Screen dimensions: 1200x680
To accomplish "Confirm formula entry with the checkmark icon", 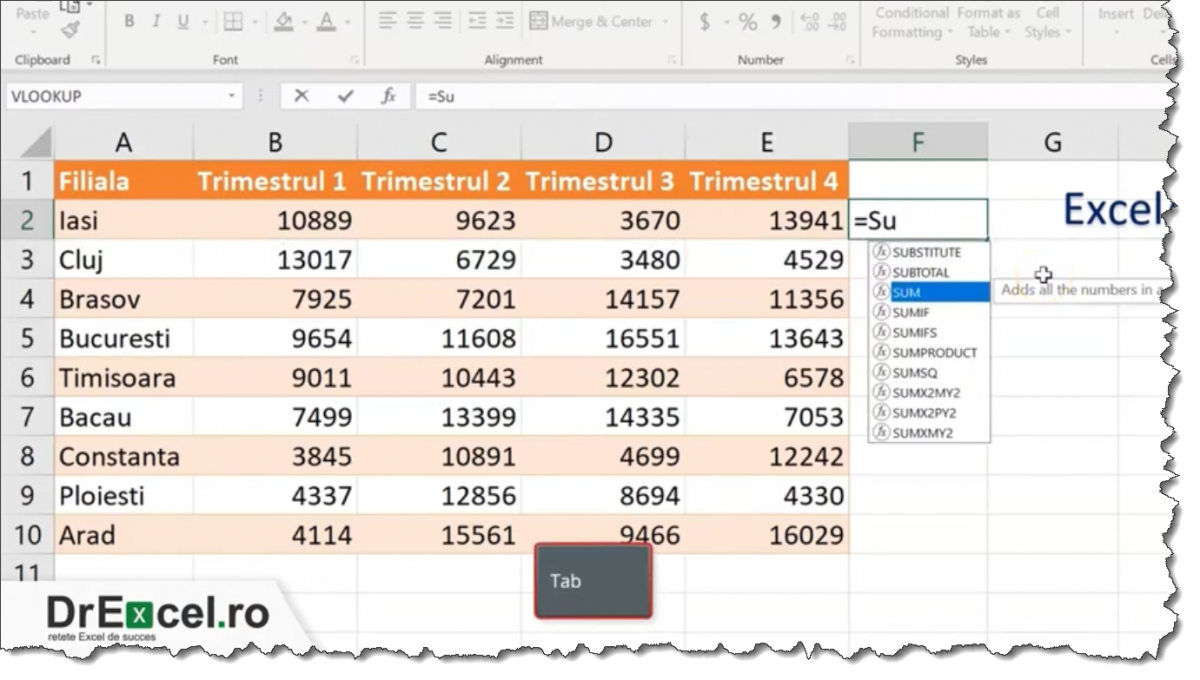I will pos(346,96).
